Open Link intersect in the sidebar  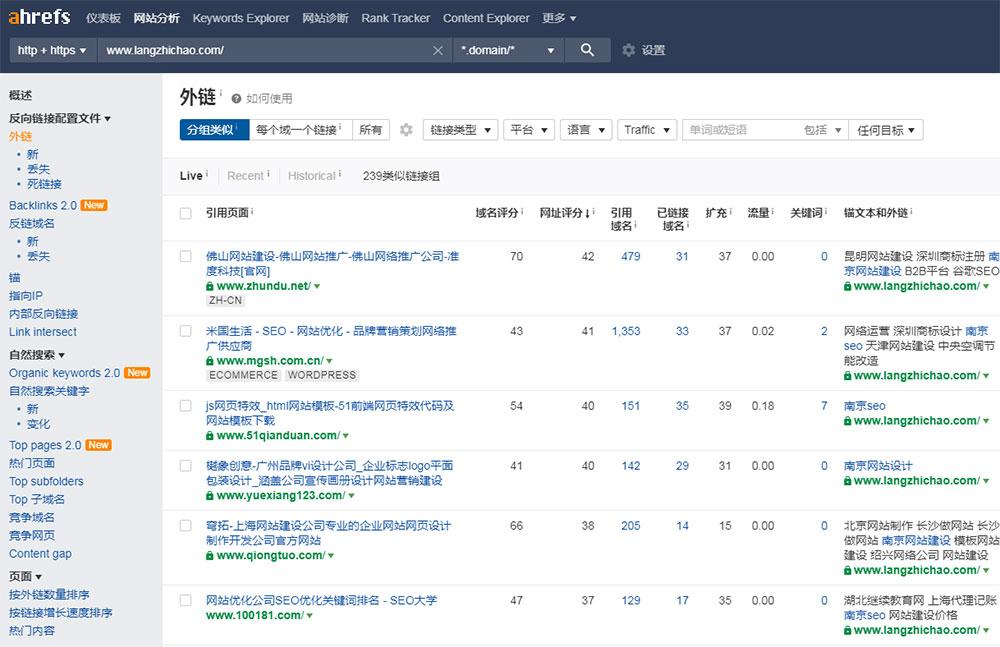(x=43, y=332)
